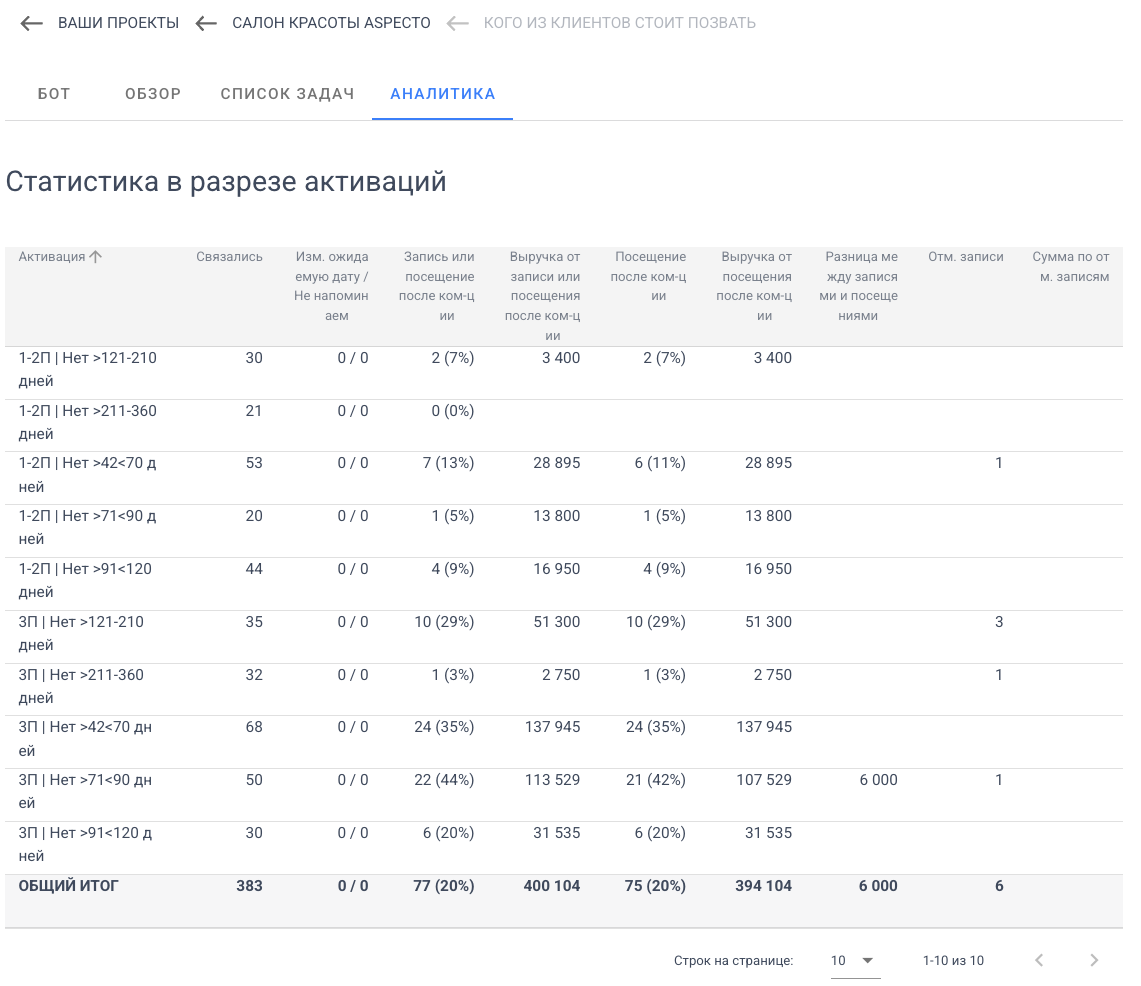Image resolution: width=1141 pixels, height=986 pixels.
Task: Select row 3П | Нет >121-210 дней
Action: click(564, 637)
